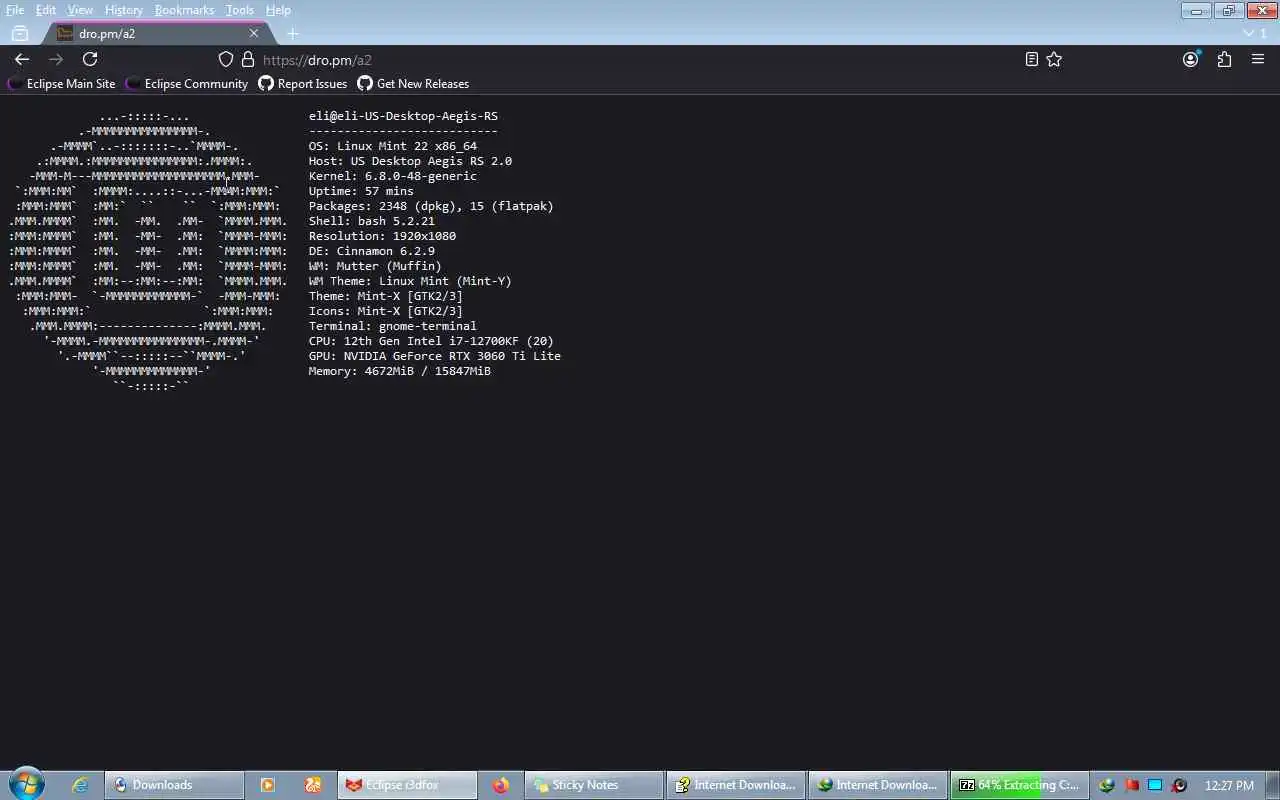Open Firefox View in the tab strip
1280x800 pixels.
(20, 33)
